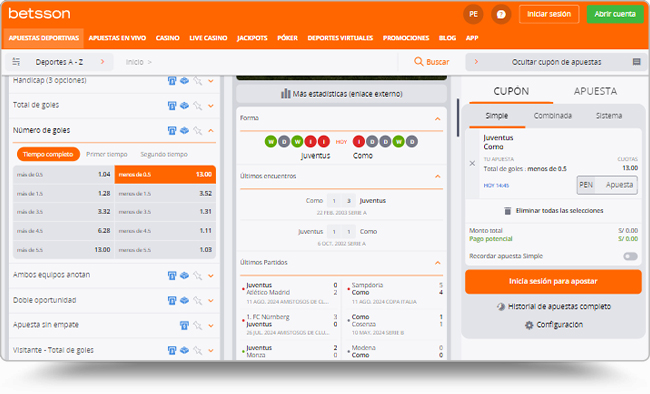Collapse the Últimos encuentros section
650x394 pixels.
coord(437,177)
